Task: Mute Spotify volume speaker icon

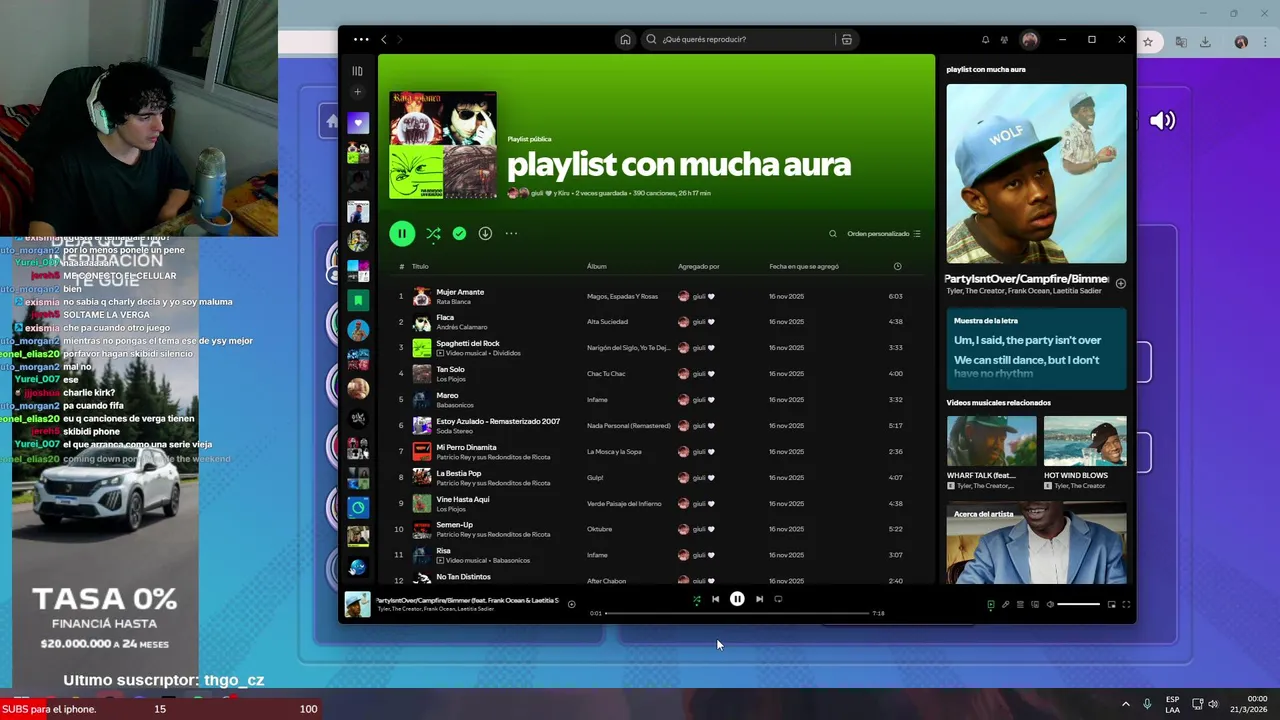Action: [1050, 605]
